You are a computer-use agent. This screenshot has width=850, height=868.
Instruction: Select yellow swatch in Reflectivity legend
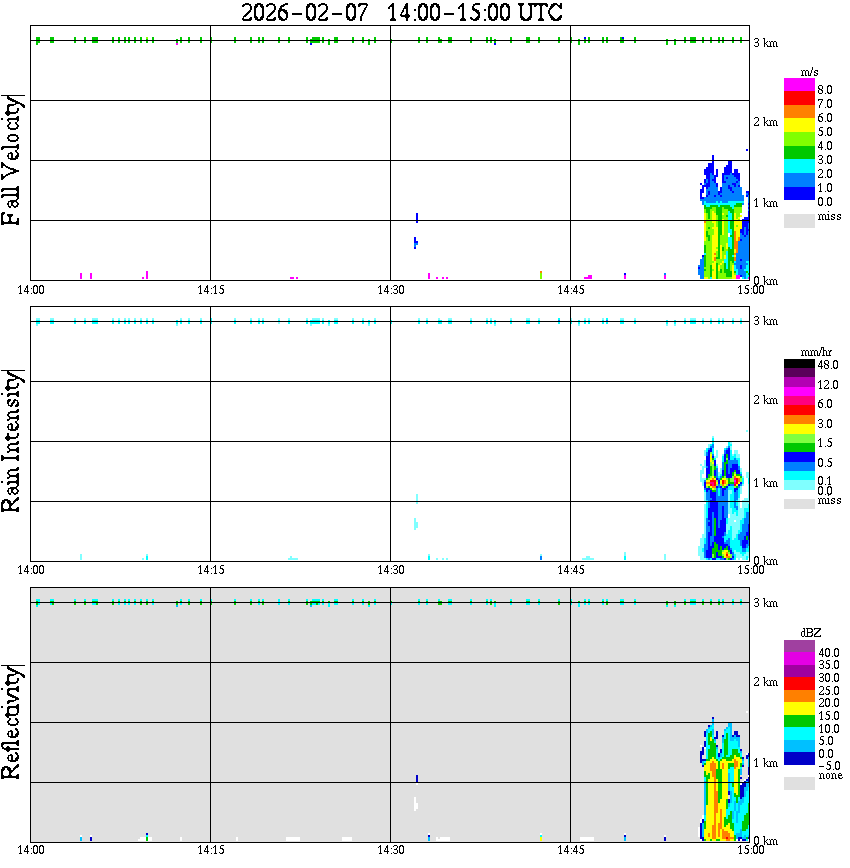[x=799, y=708]
